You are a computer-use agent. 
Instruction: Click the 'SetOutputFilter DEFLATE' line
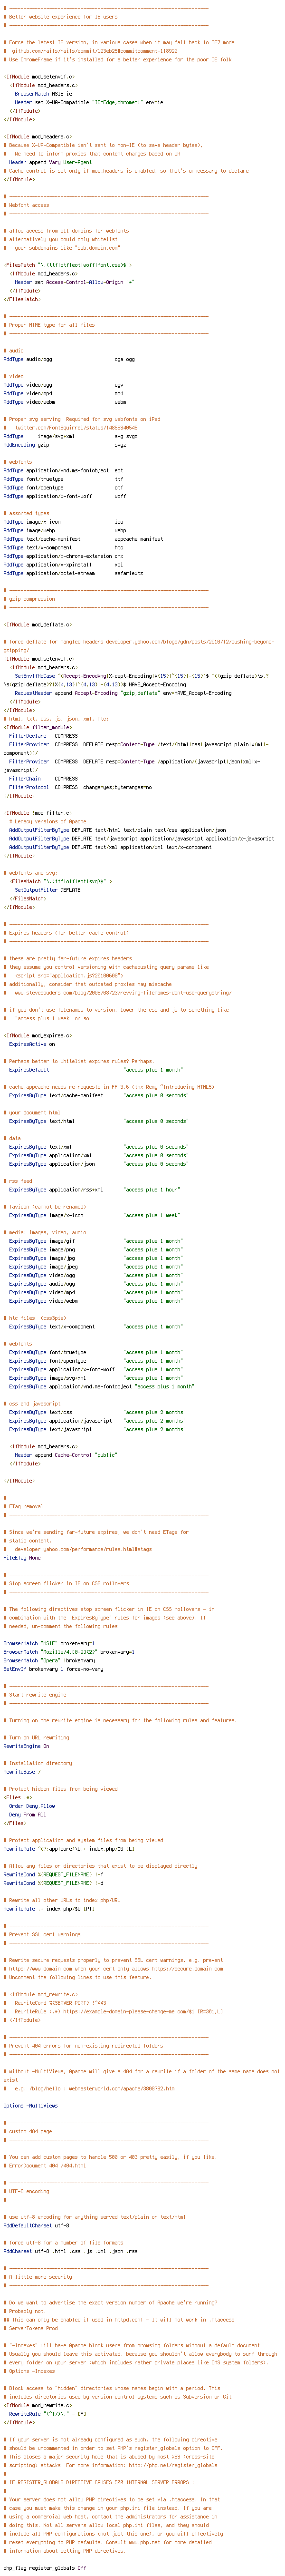[x=47, y=890]
